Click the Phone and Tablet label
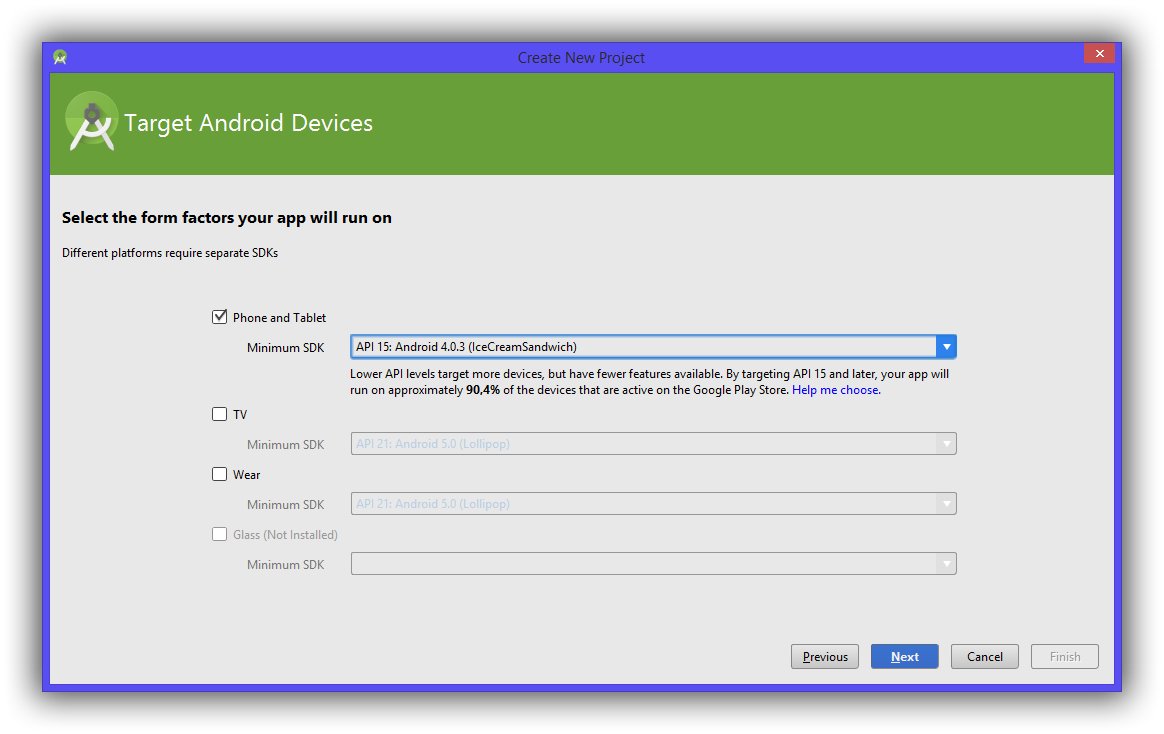This screenshot has height=734, width=1164. [279, 318]
